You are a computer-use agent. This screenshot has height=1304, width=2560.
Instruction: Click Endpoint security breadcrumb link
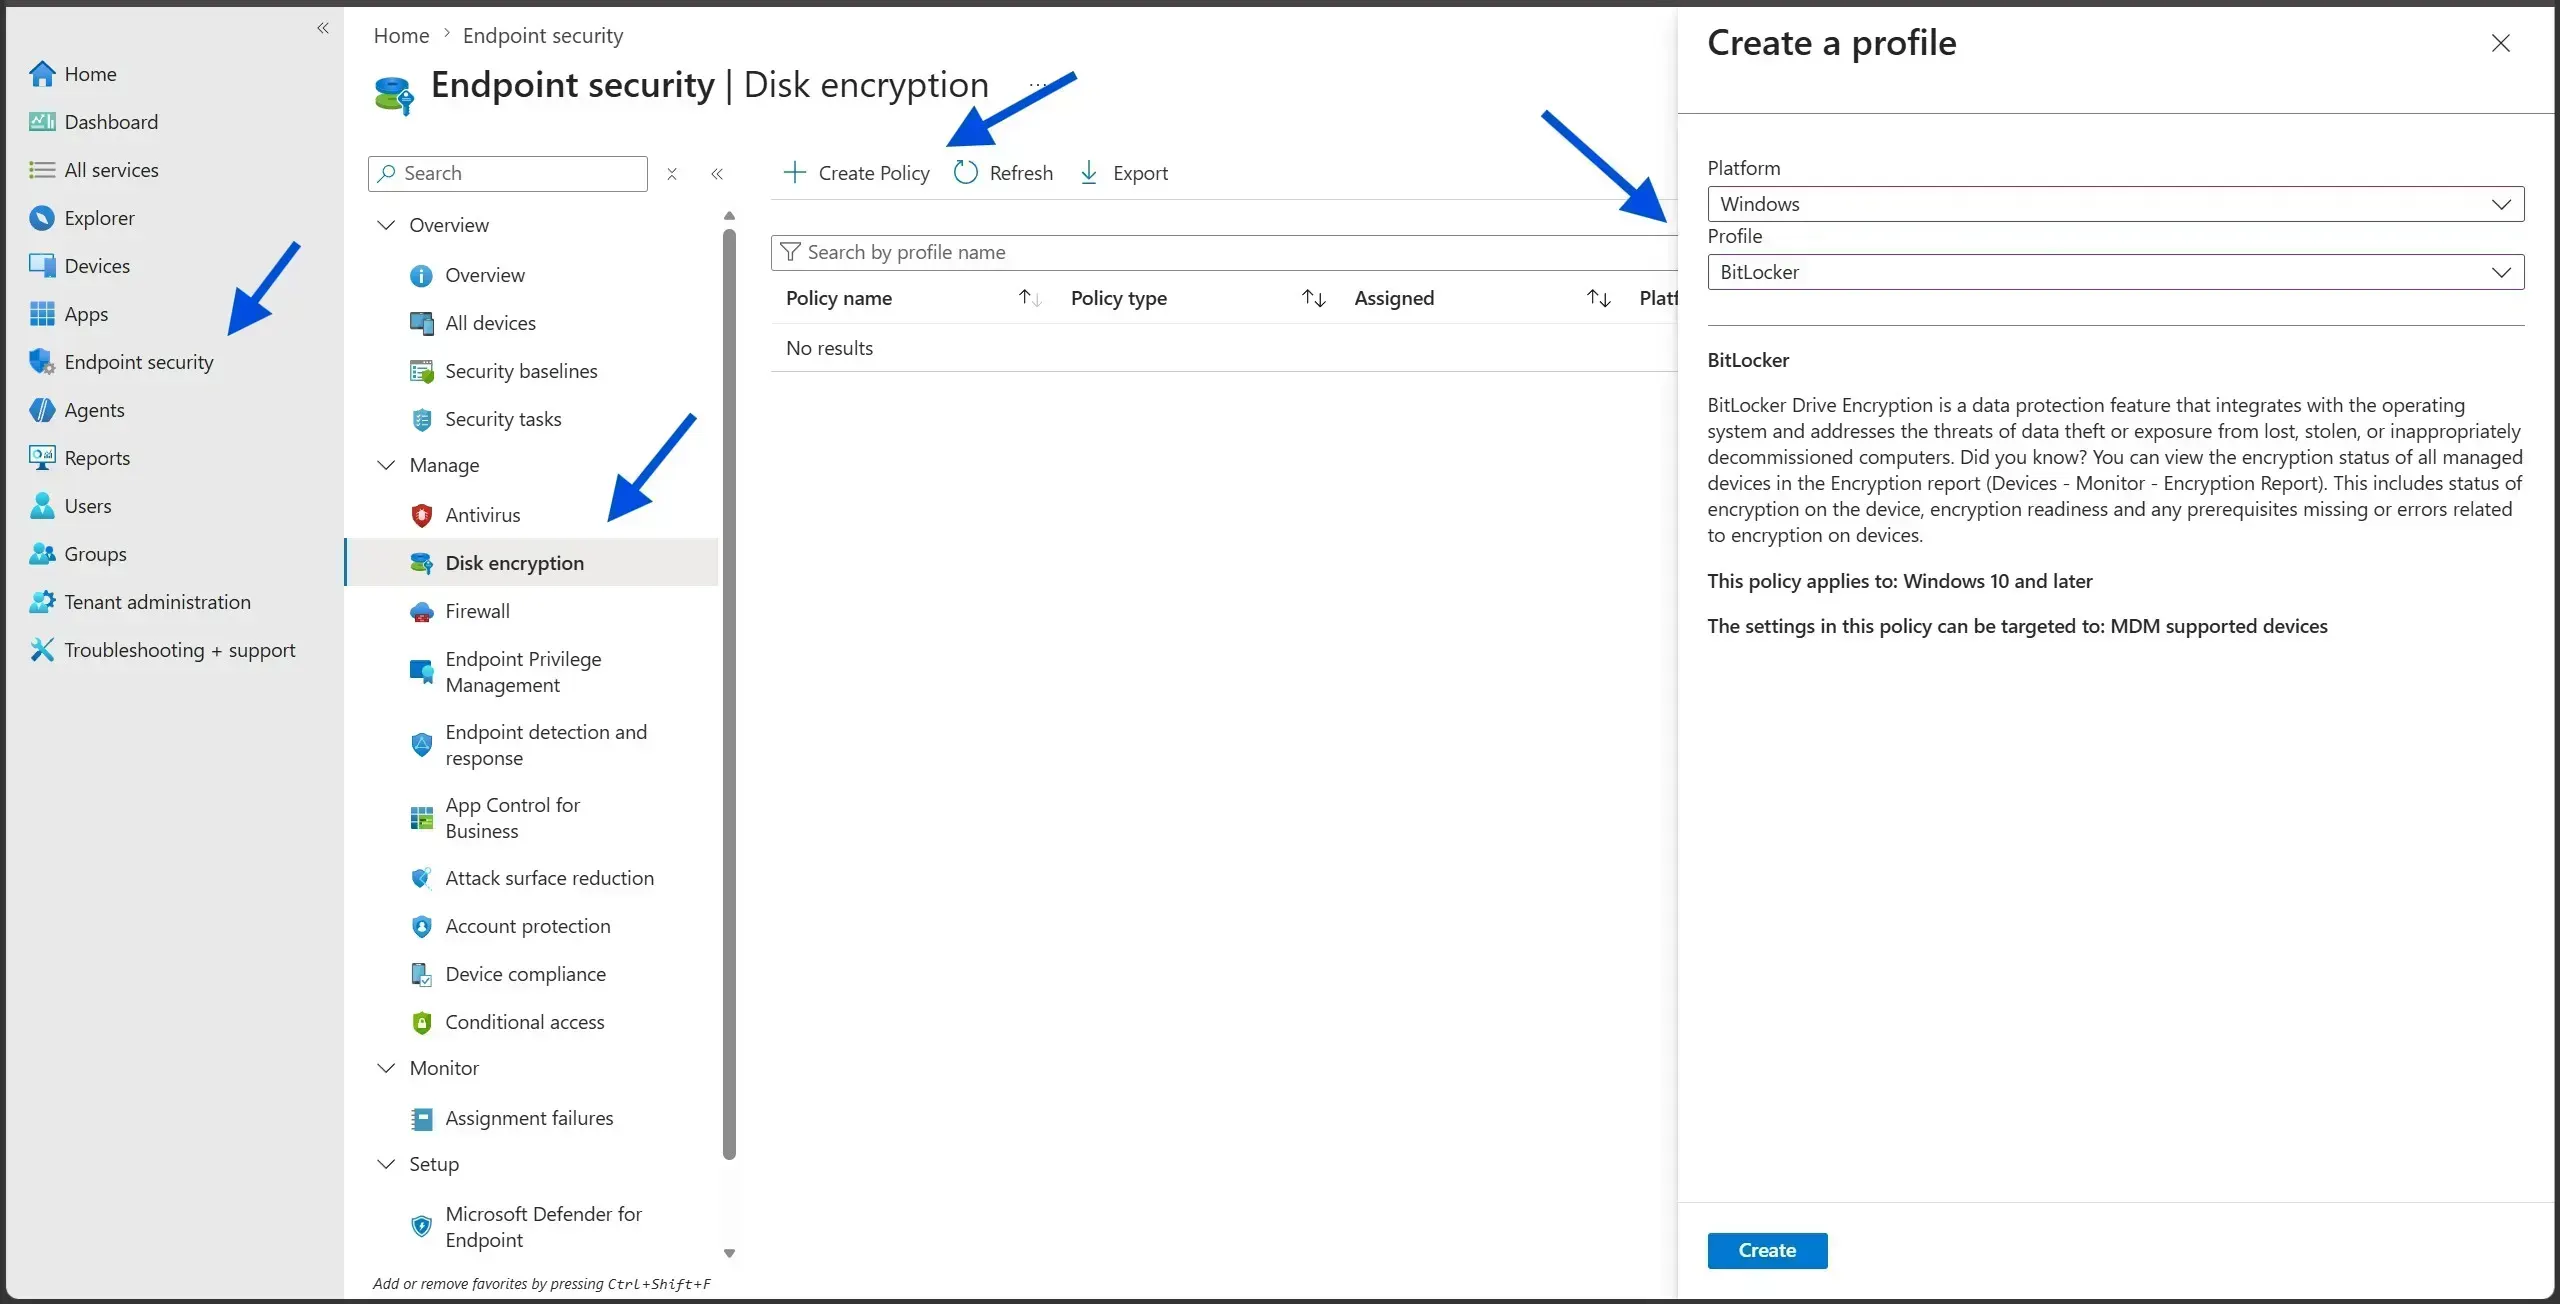click(543, 36)
